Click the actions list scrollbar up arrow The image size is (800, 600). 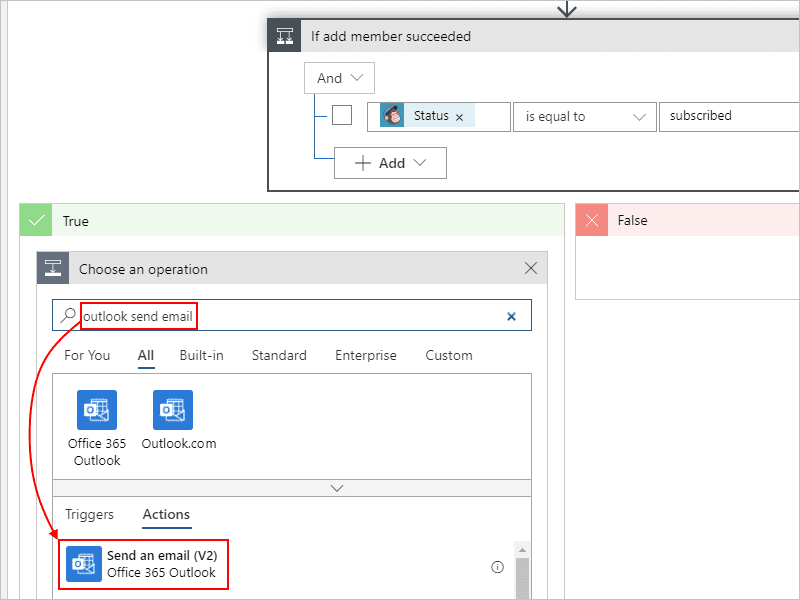click(522, 550)
